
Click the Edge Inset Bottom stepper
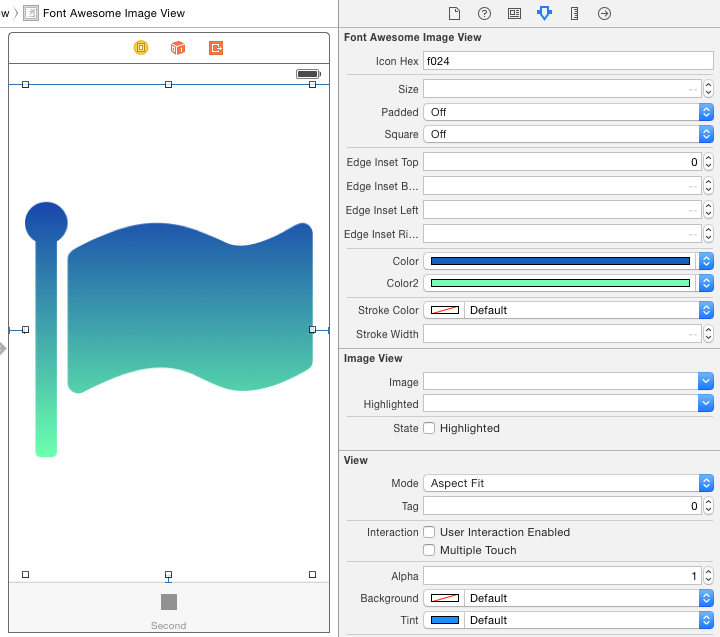click(x=708, y=186)
